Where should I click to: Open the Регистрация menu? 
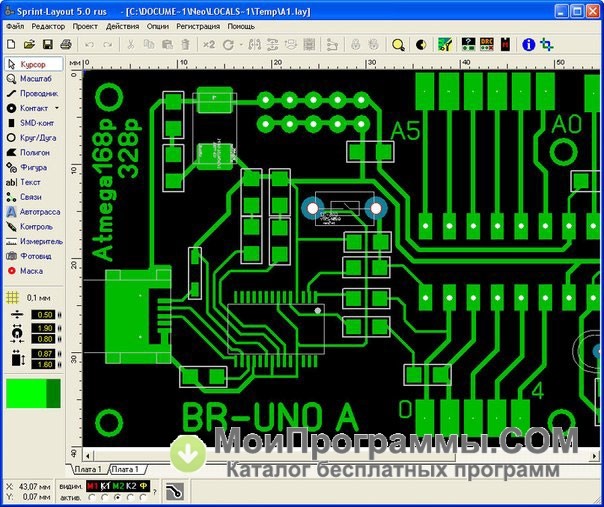(x=198, y=26)
